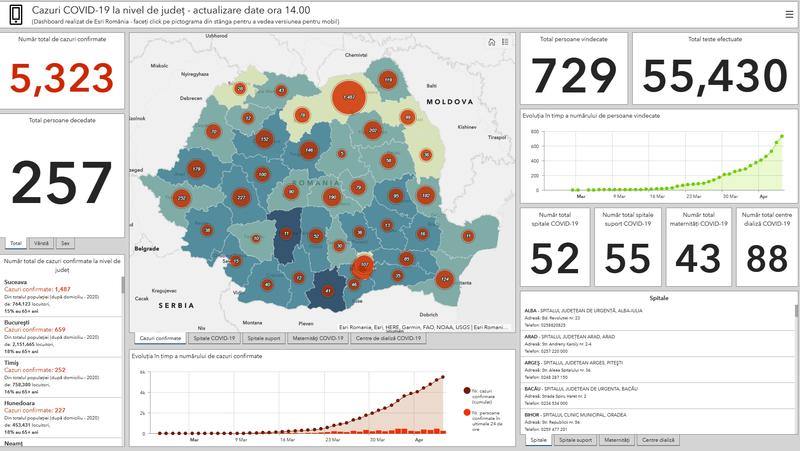Click the map home extent icon
Screen dimensions: 800x451
click(492, 42)
